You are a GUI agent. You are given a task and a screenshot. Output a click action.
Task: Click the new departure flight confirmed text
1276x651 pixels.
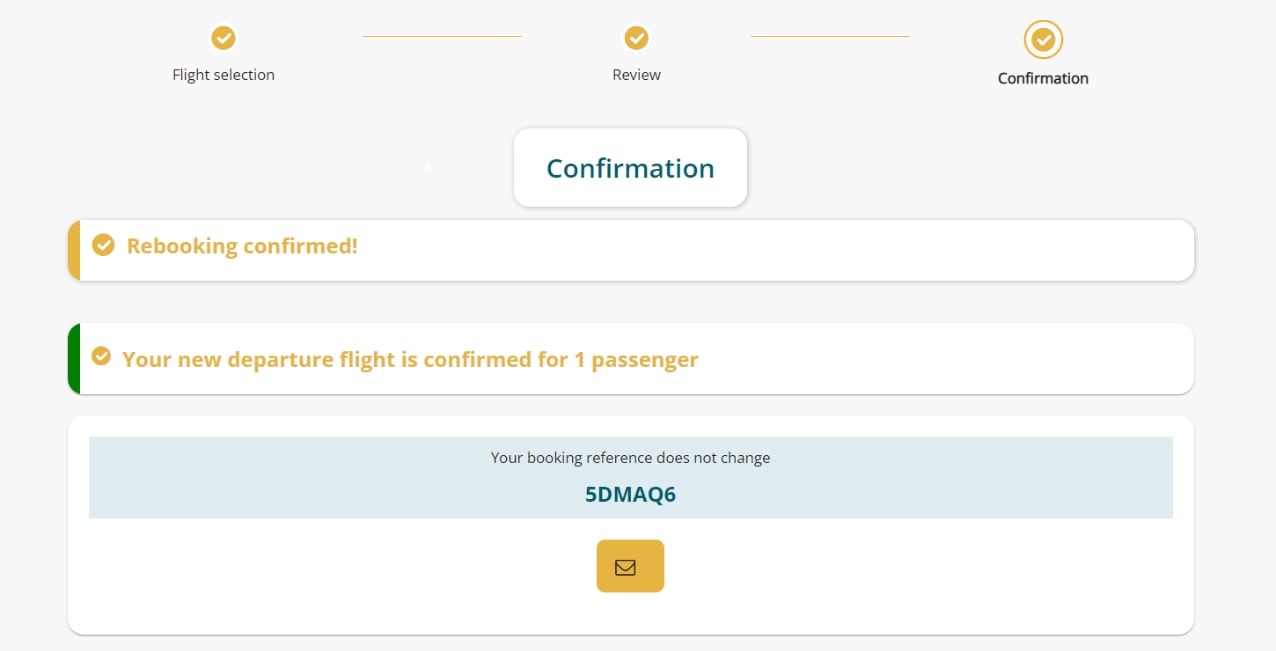410,359
